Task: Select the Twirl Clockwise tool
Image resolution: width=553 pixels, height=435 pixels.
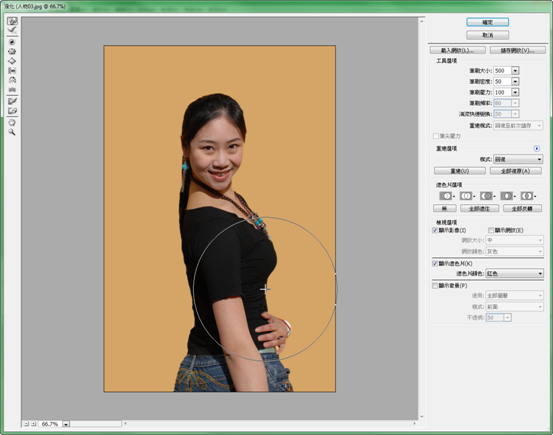Action: pyautogui.click(x=12, y=42)
